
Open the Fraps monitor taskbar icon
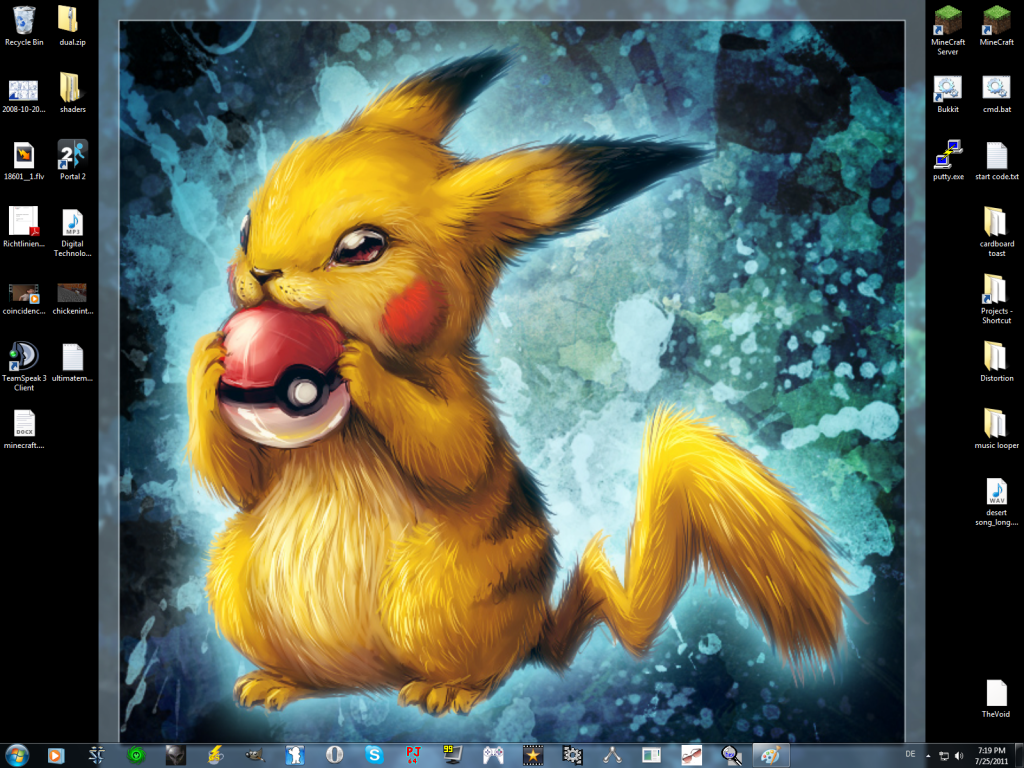[453, 756]
